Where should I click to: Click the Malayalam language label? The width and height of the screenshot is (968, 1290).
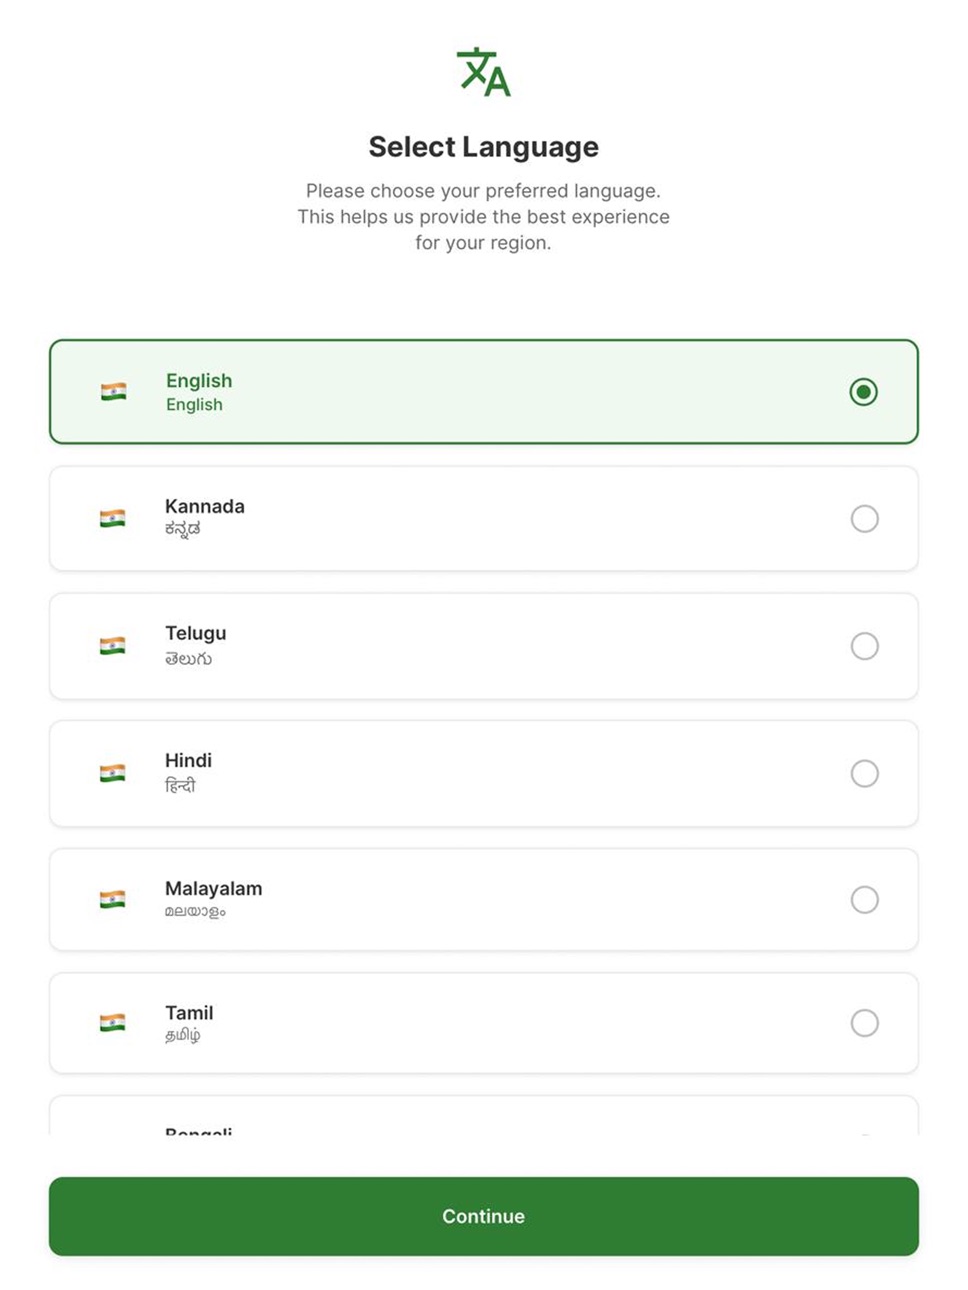click(214, 888)
